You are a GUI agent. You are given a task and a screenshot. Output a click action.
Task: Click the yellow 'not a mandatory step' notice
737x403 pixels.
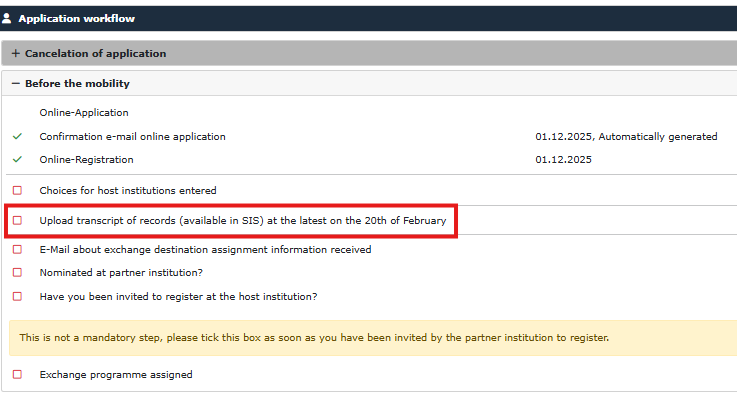pyautogui.click(x=314, y=338)
